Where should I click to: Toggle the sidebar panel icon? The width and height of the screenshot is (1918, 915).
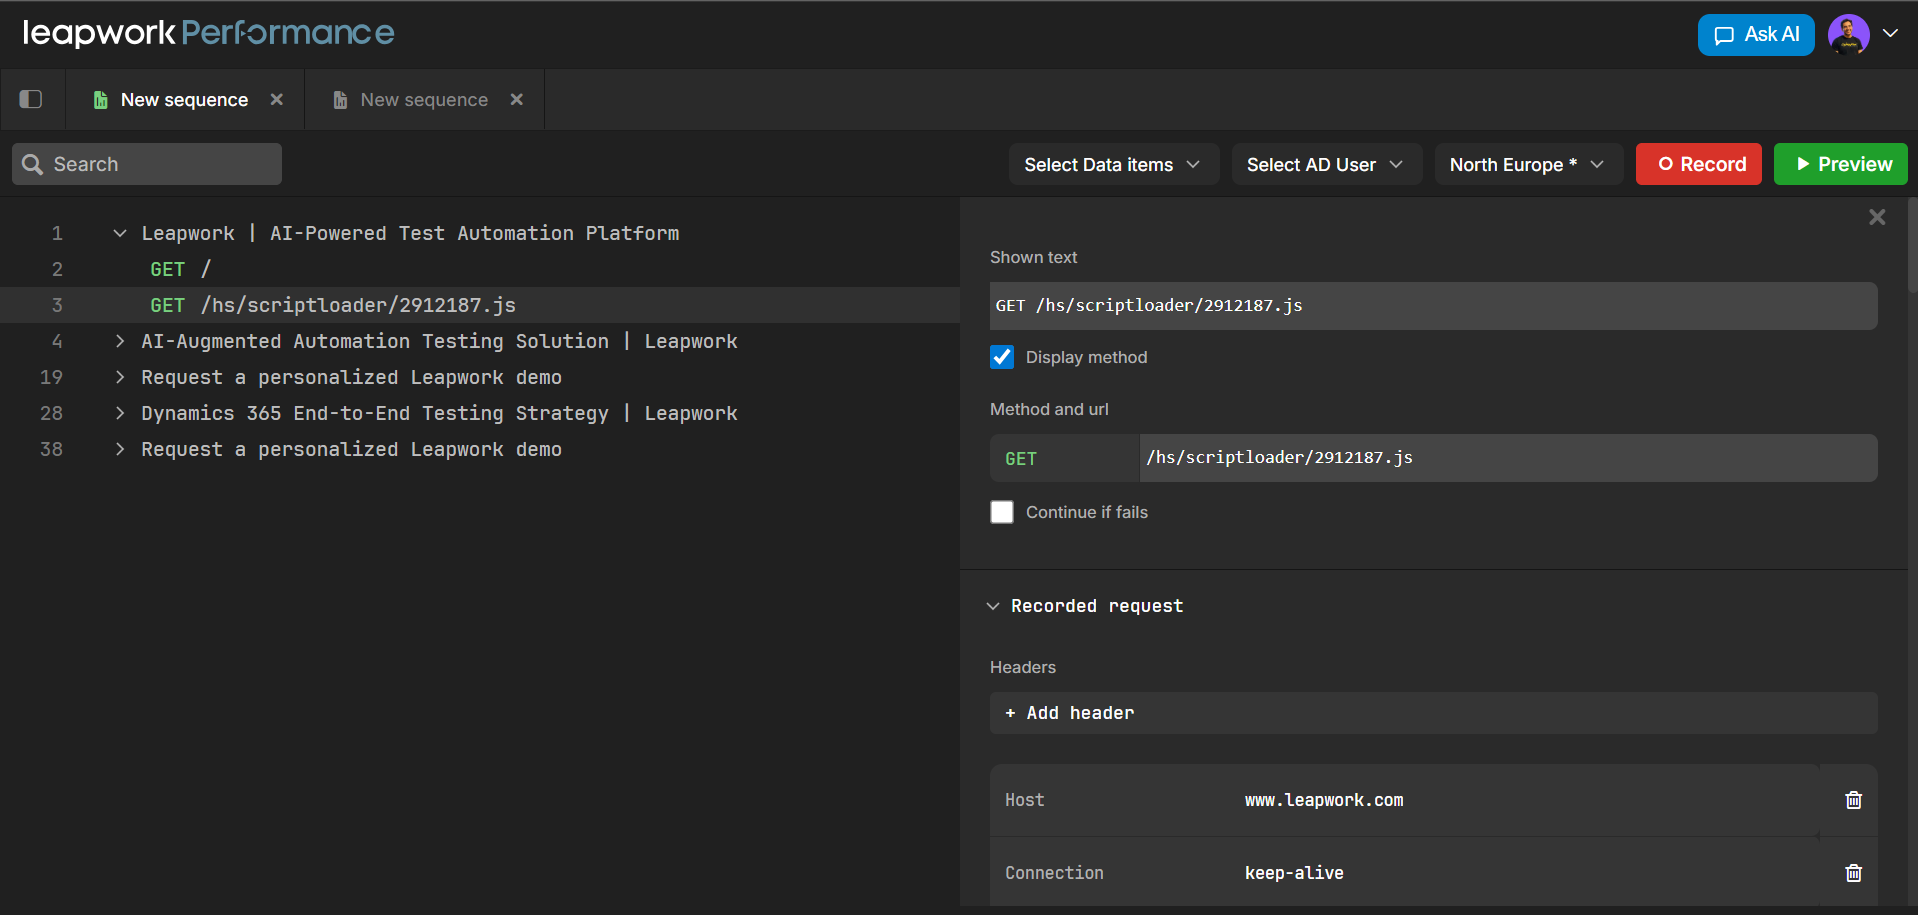coord(31,99)
